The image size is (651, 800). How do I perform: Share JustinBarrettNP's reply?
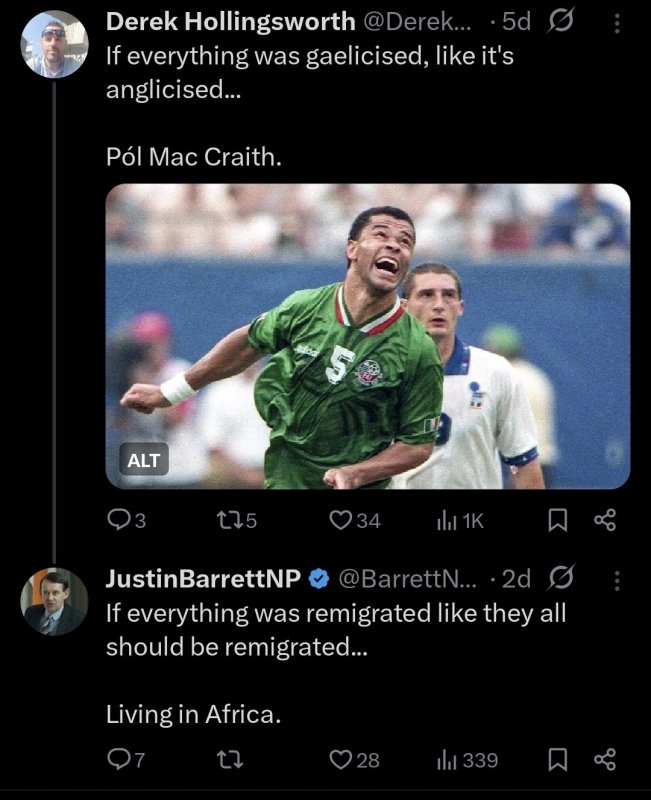(x=604, y=760)
